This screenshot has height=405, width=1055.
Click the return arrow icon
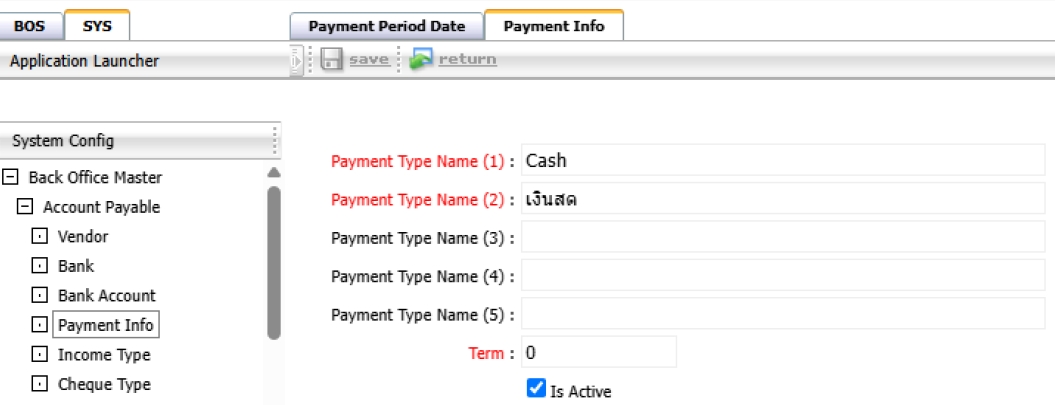pyautogui.click(x=421, y=60)
